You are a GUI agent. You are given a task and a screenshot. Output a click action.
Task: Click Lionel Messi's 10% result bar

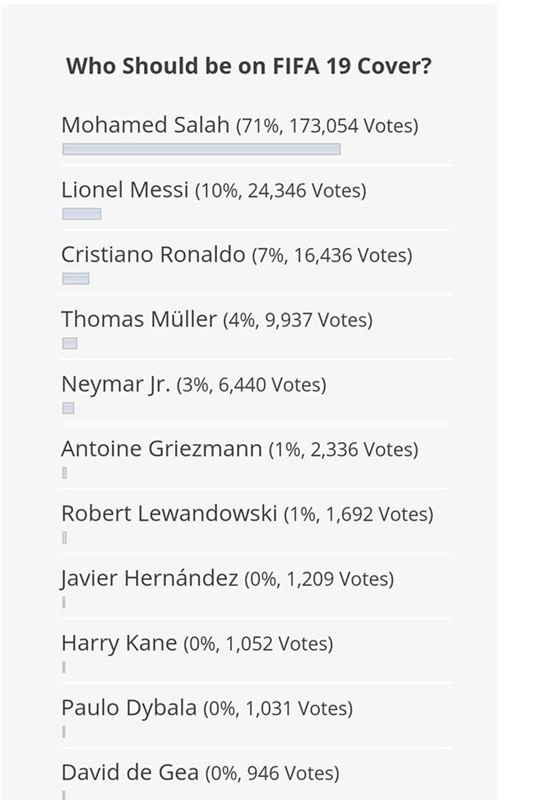coord(82,214)
